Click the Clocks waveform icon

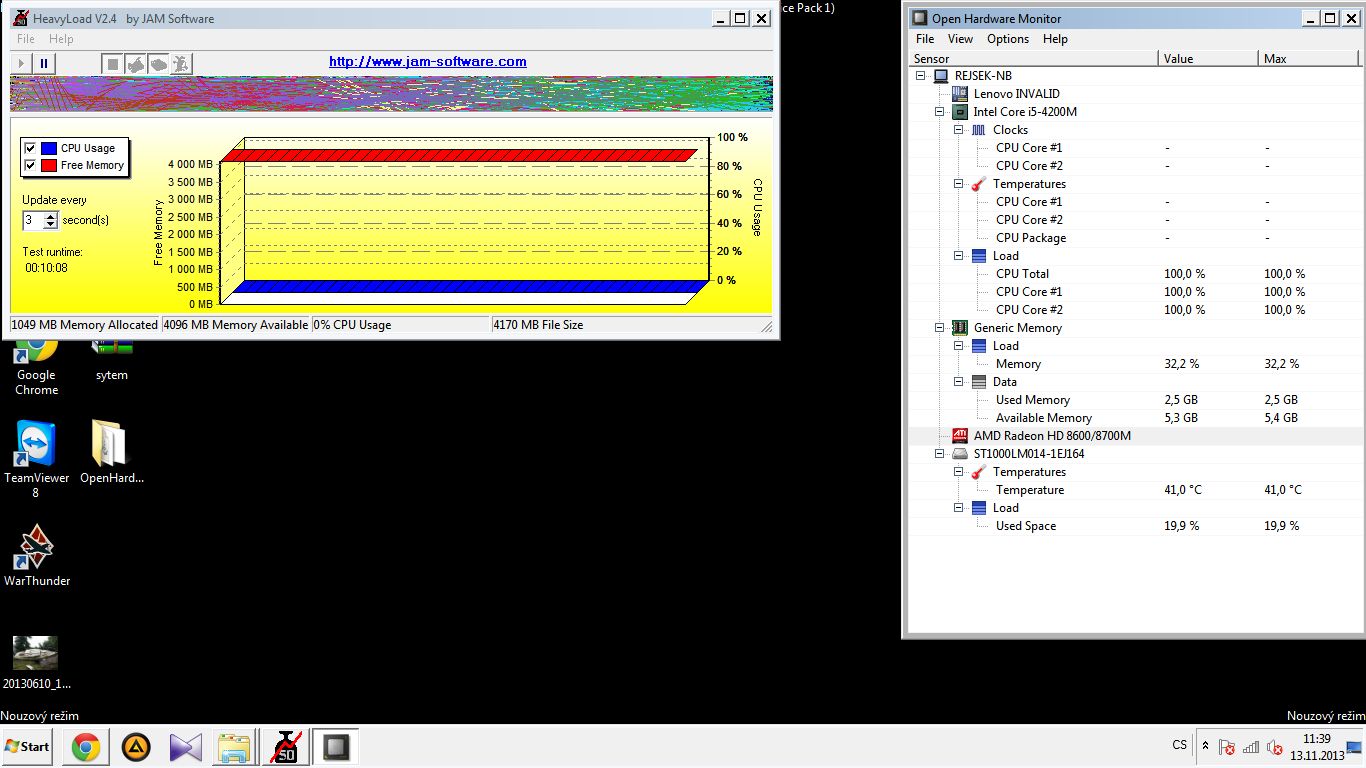tap(979, 130)
